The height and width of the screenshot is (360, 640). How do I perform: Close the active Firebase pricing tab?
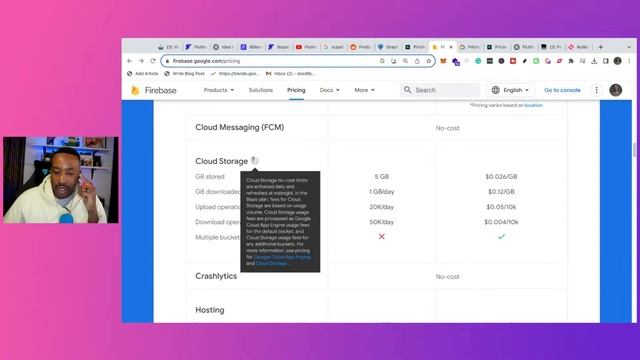pos(451,47)
